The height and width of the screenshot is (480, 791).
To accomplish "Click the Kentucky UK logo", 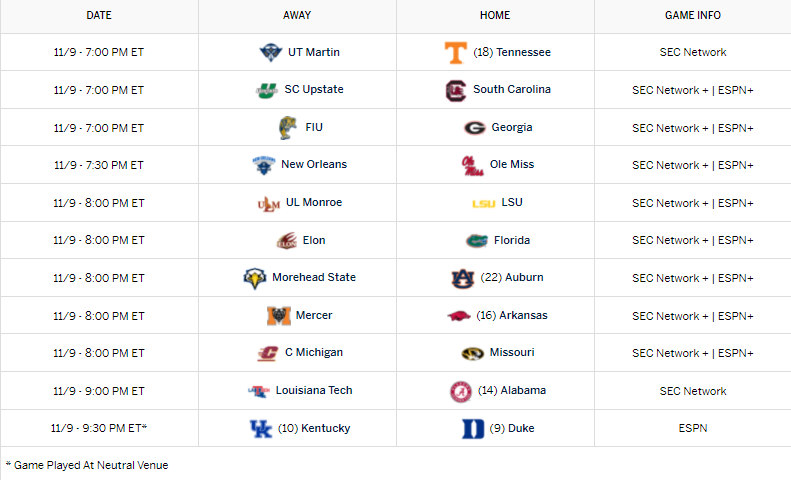I will click(x=261, y=429).
